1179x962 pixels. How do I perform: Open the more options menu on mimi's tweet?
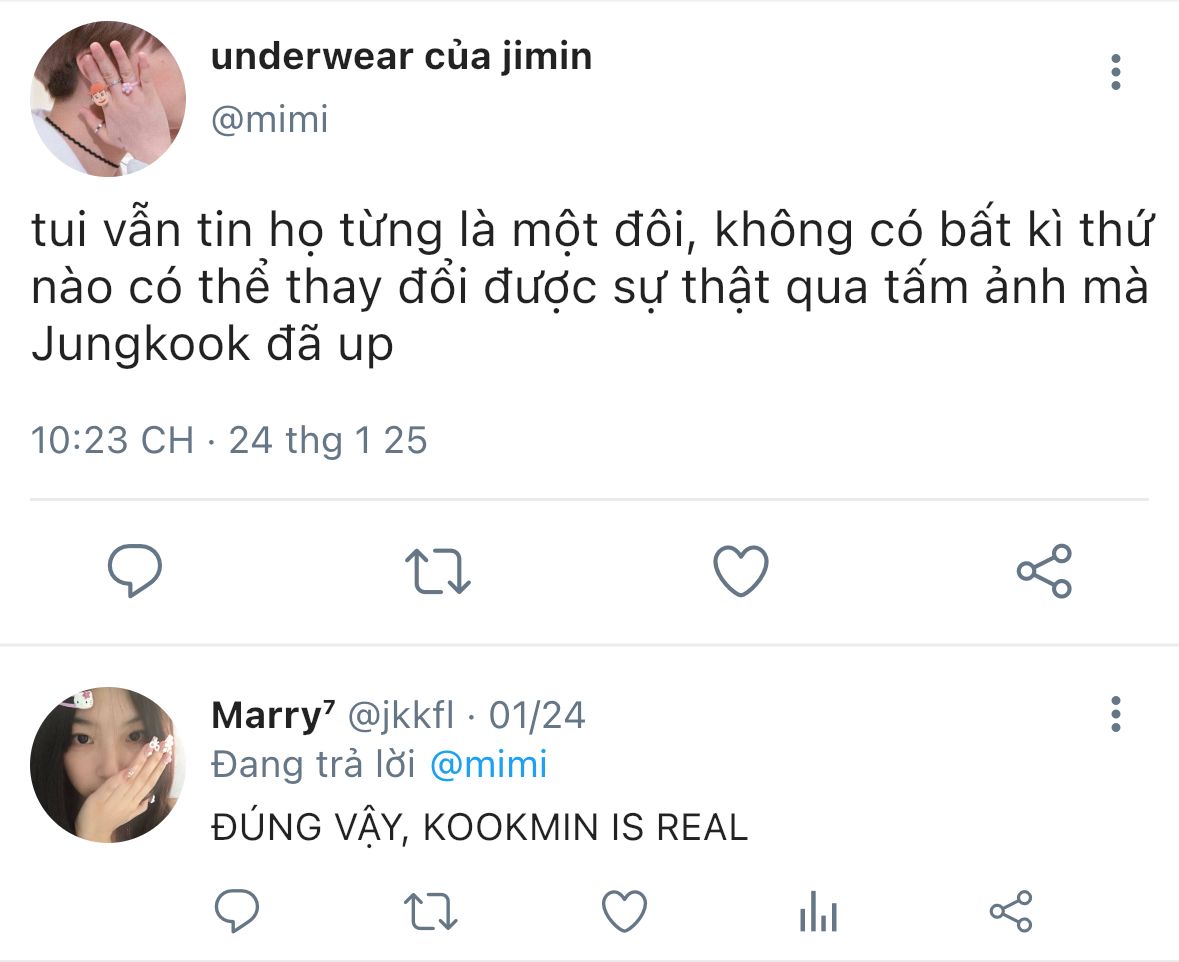(x=1116, y=72)
